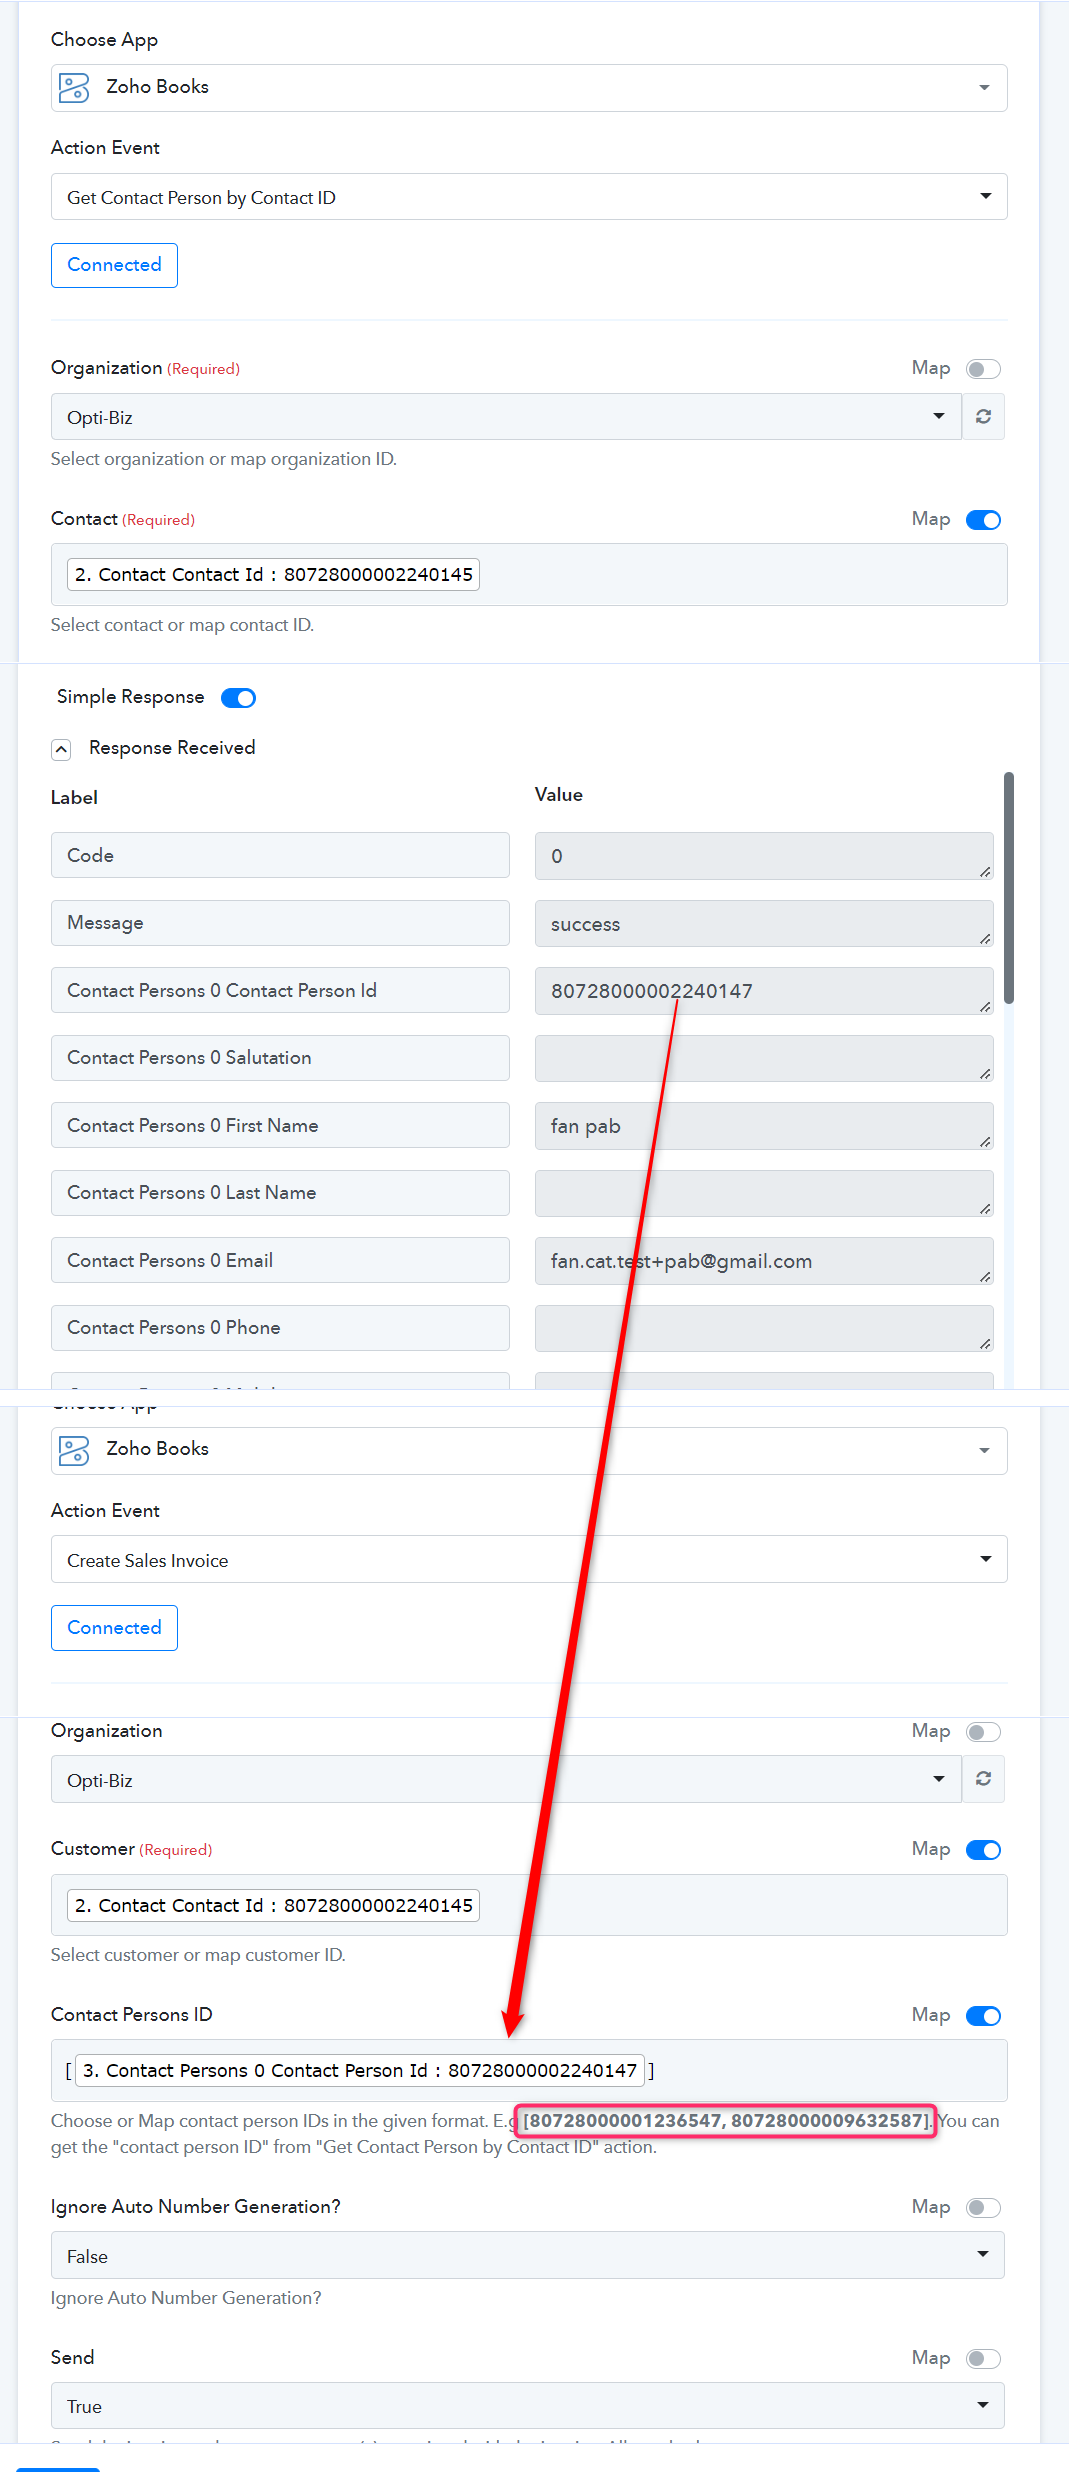Enable Map toggle for top Organization
The image size is (1069, 2472).
[x=983, y=369]
